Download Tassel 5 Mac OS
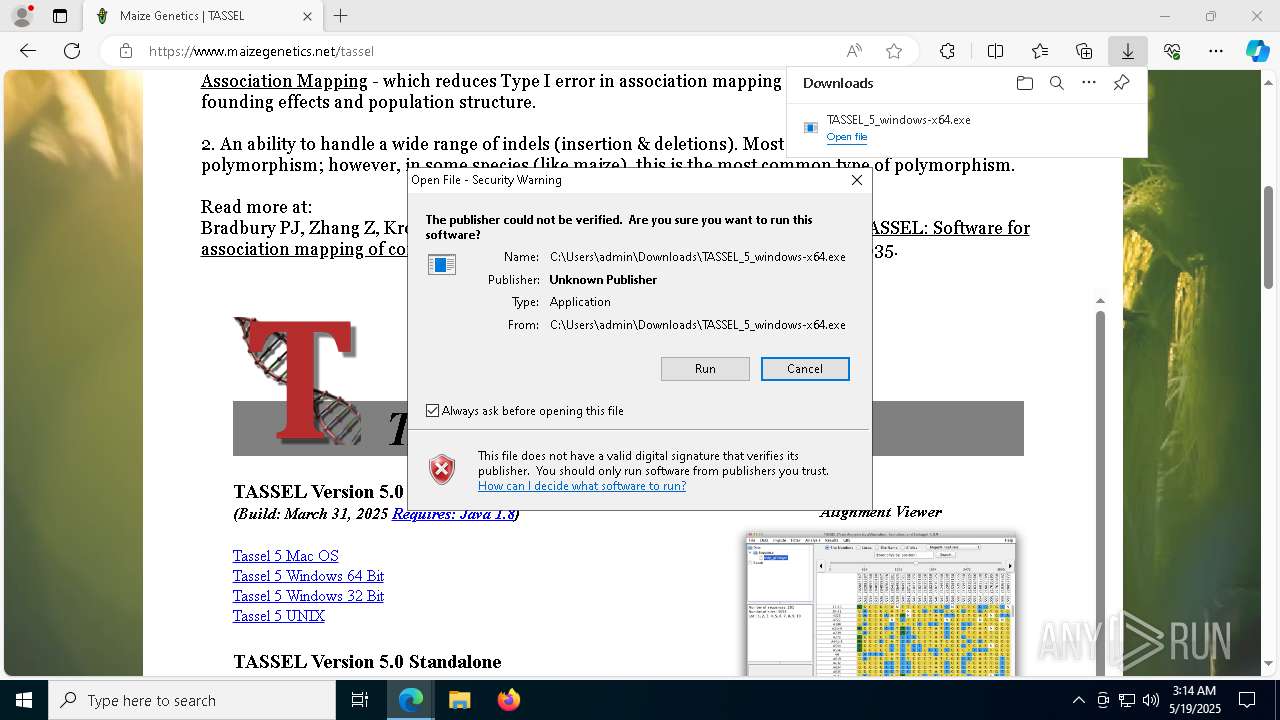This screenshot has width=1280, height=720. point(286,556)
